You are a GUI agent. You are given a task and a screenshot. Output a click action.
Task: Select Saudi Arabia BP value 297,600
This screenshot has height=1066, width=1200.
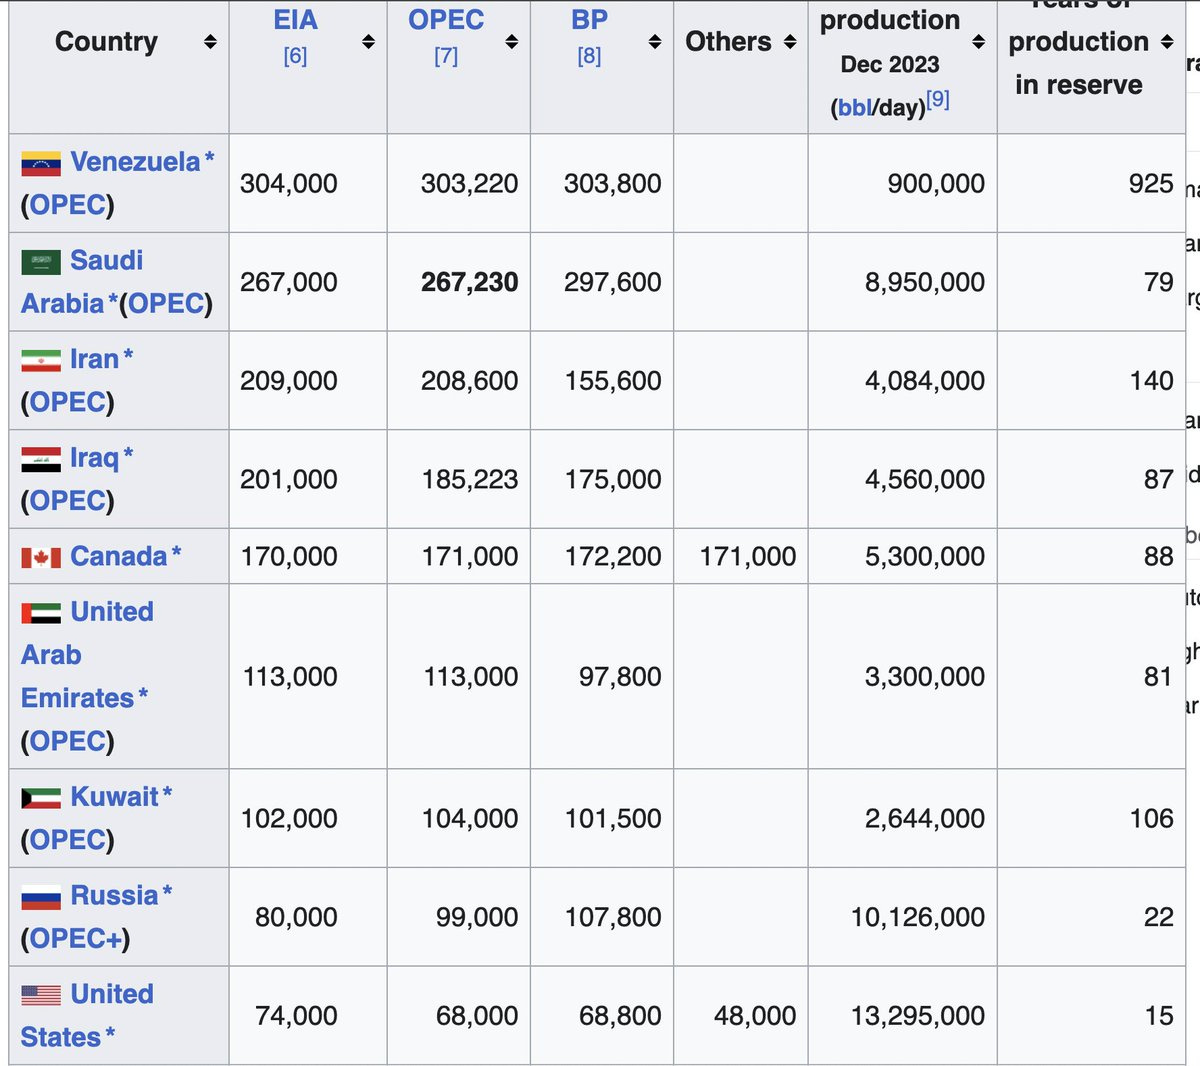[612, 282]
